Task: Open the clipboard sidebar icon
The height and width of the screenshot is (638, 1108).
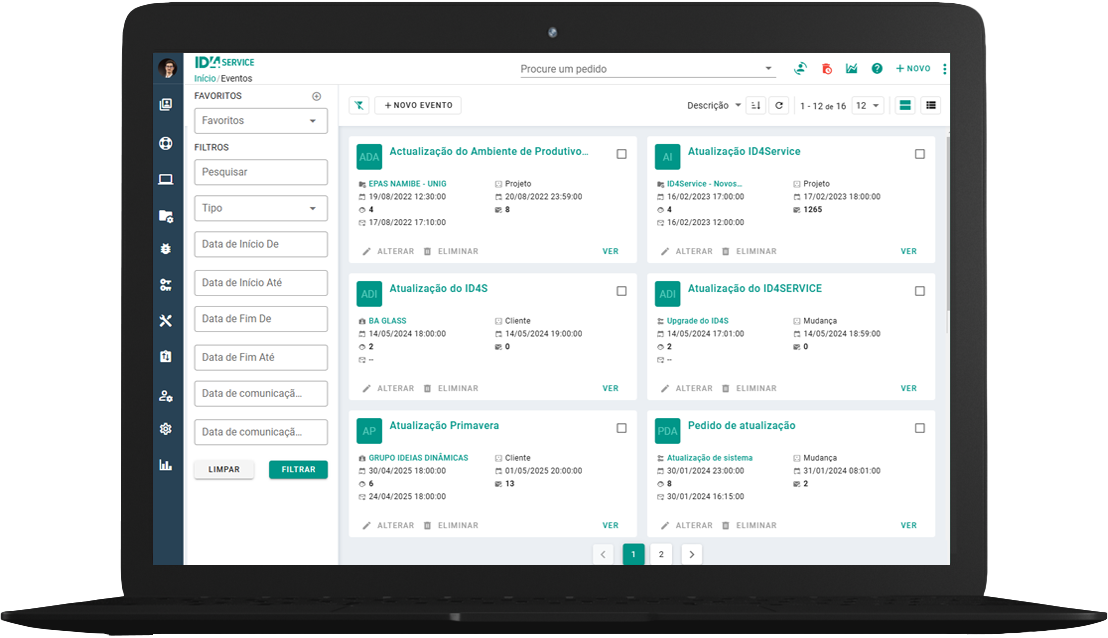Action: (x=165, y=356)
